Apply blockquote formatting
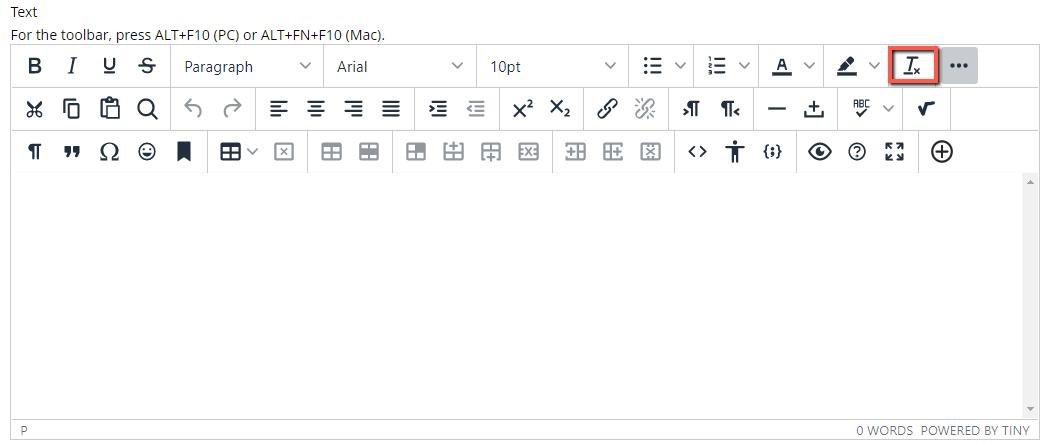Viewport: 1045px width, 444px height. 72,152
